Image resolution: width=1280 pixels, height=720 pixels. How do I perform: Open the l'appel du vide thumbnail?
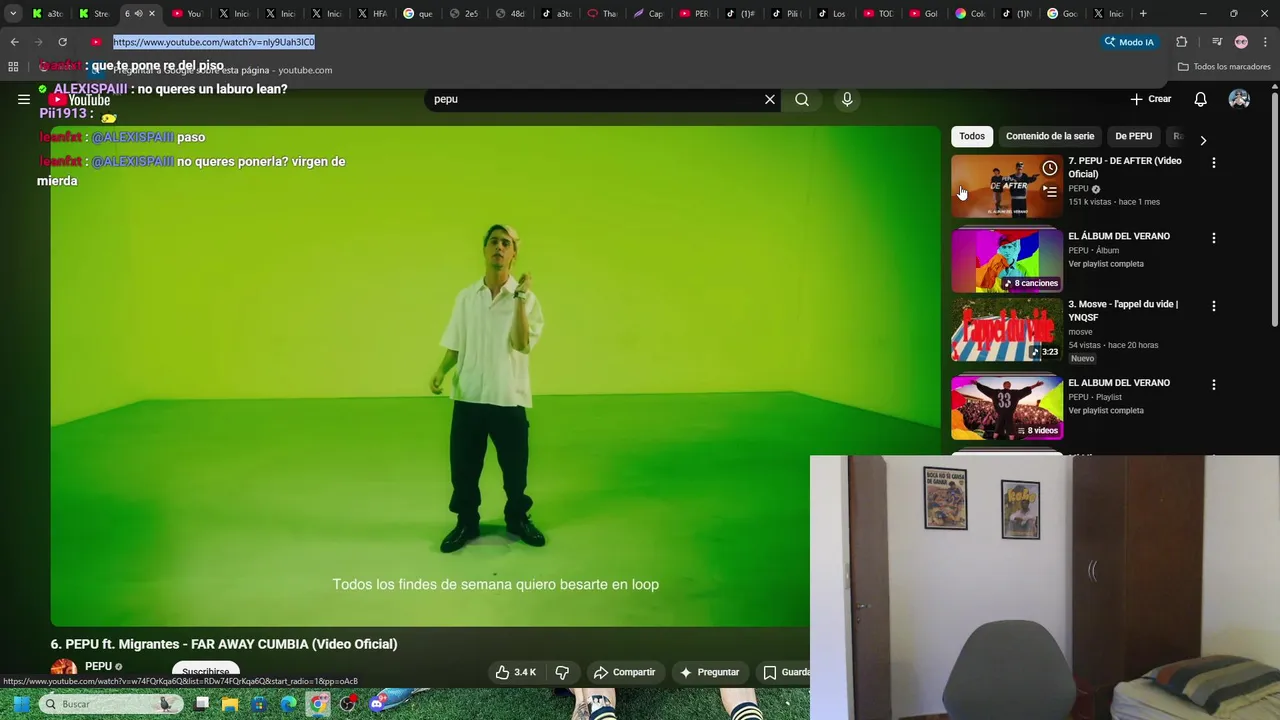[1007, 331]
